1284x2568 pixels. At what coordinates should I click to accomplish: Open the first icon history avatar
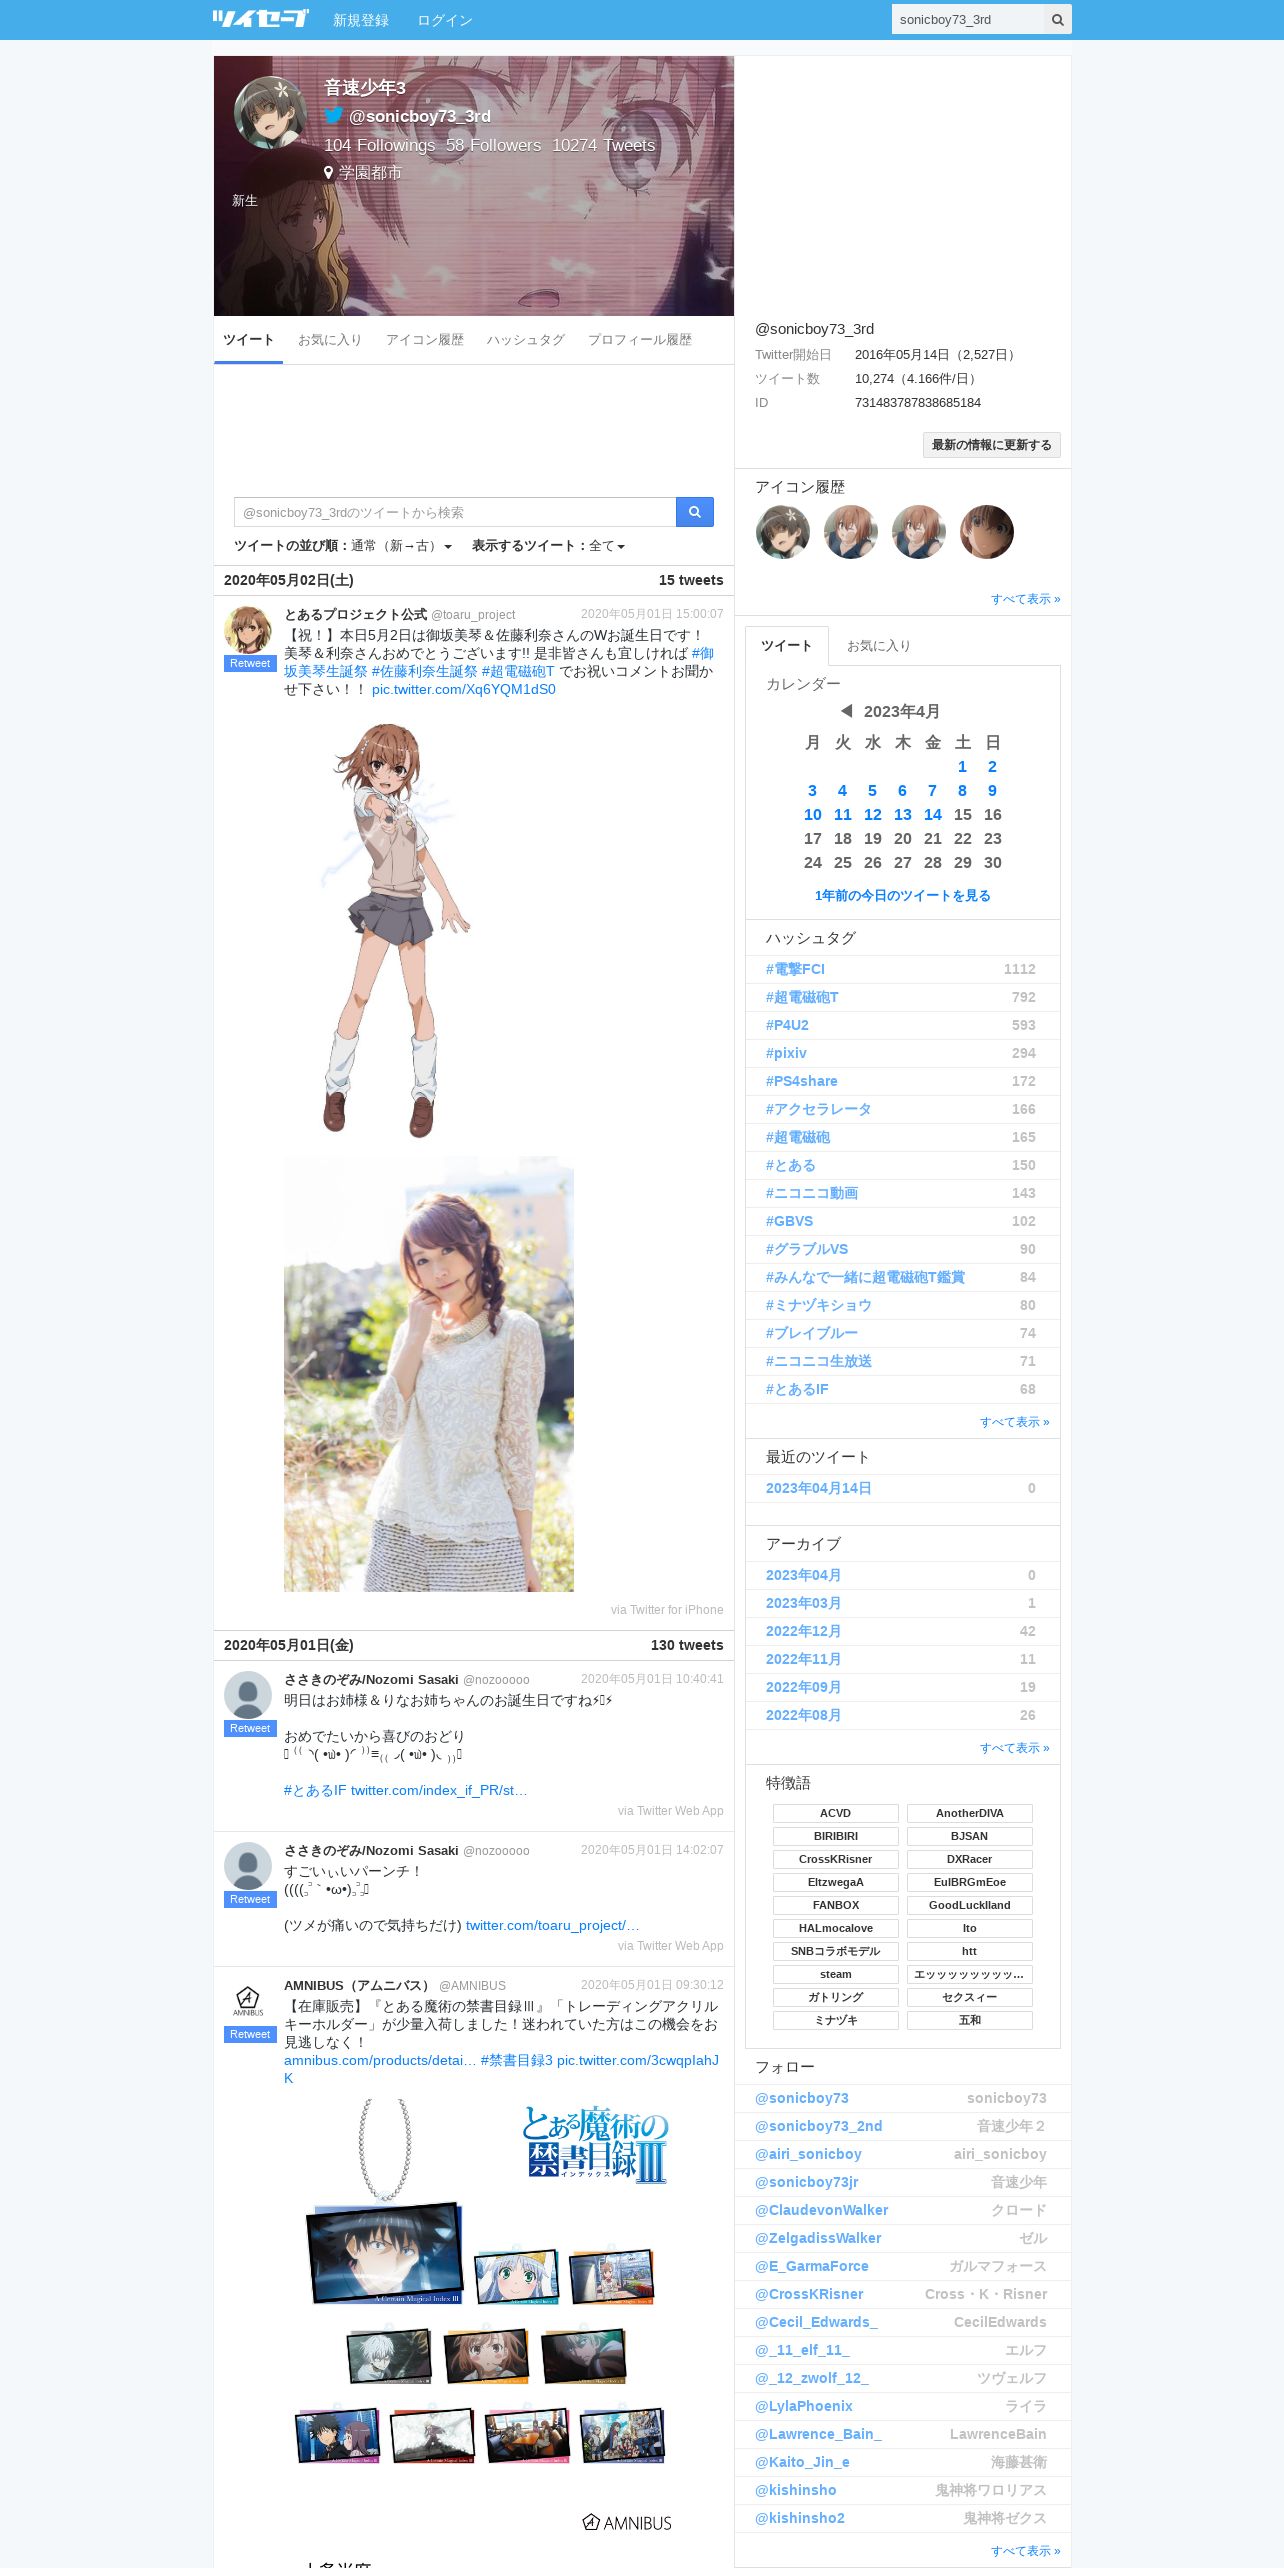coord(783,531)
